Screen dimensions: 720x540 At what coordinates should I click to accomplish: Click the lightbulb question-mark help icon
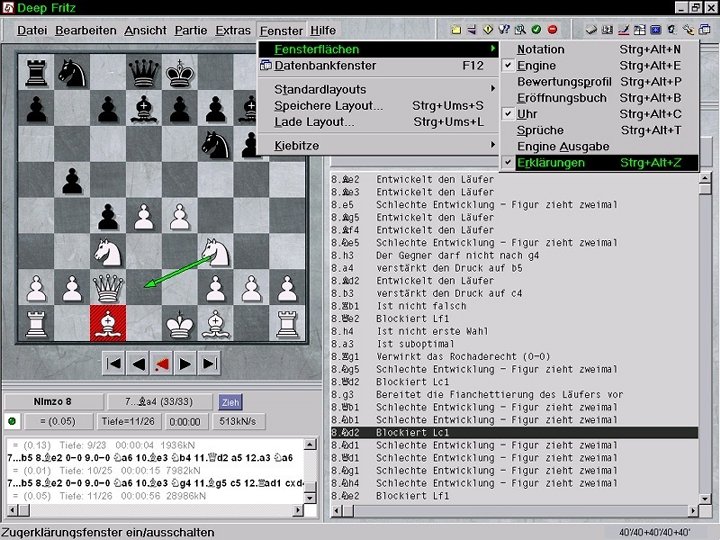[x=504, y=30]
